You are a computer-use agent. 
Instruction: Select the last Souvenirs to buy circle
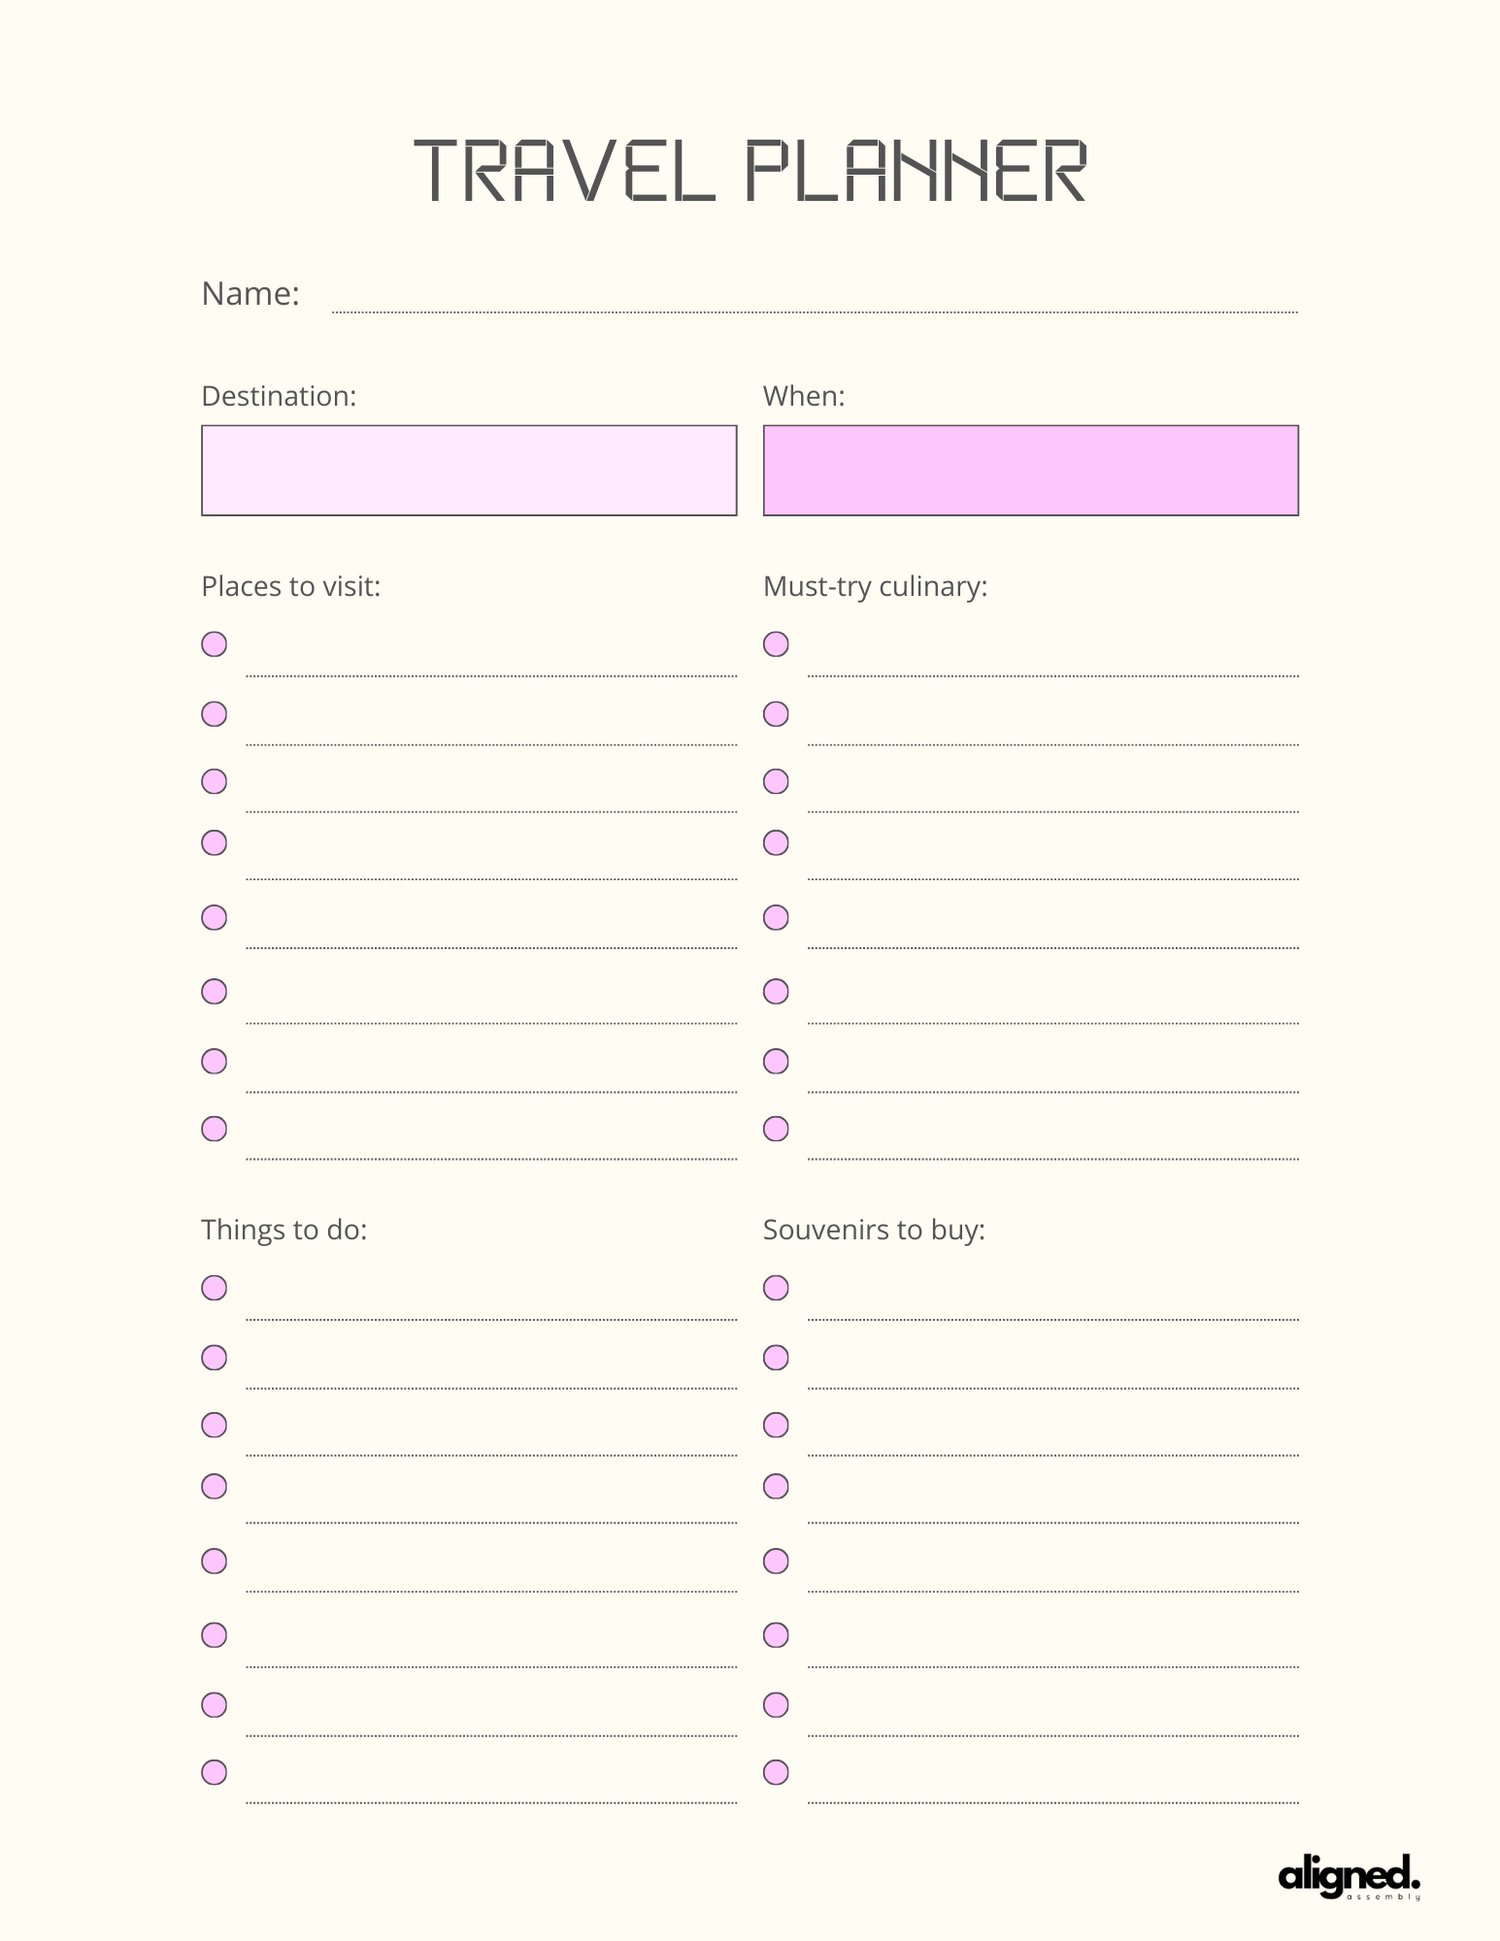coord(776,1773)
